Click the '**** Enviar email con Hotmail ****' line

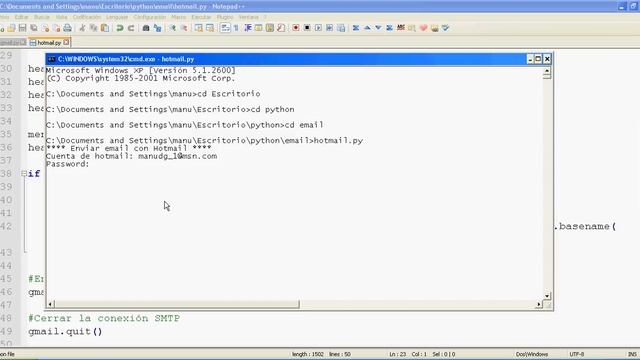[x=129, y=148]
